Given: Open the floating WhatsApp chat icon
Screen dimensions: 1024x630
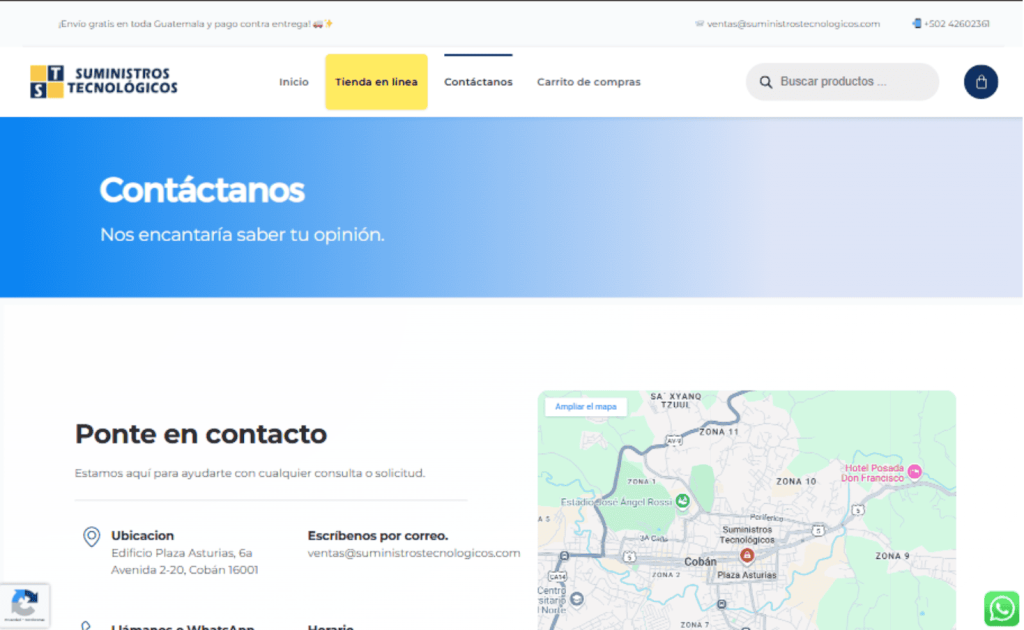Looking at the screenshot, I should (x=1001, y=608).
